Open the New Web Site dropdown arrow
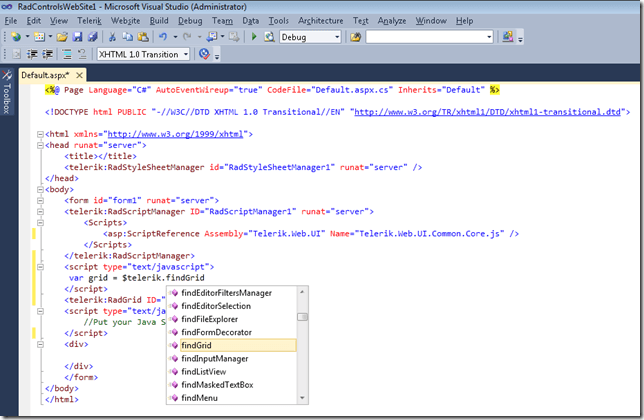The height and width of the screenshot is (420, 644). 27,37
